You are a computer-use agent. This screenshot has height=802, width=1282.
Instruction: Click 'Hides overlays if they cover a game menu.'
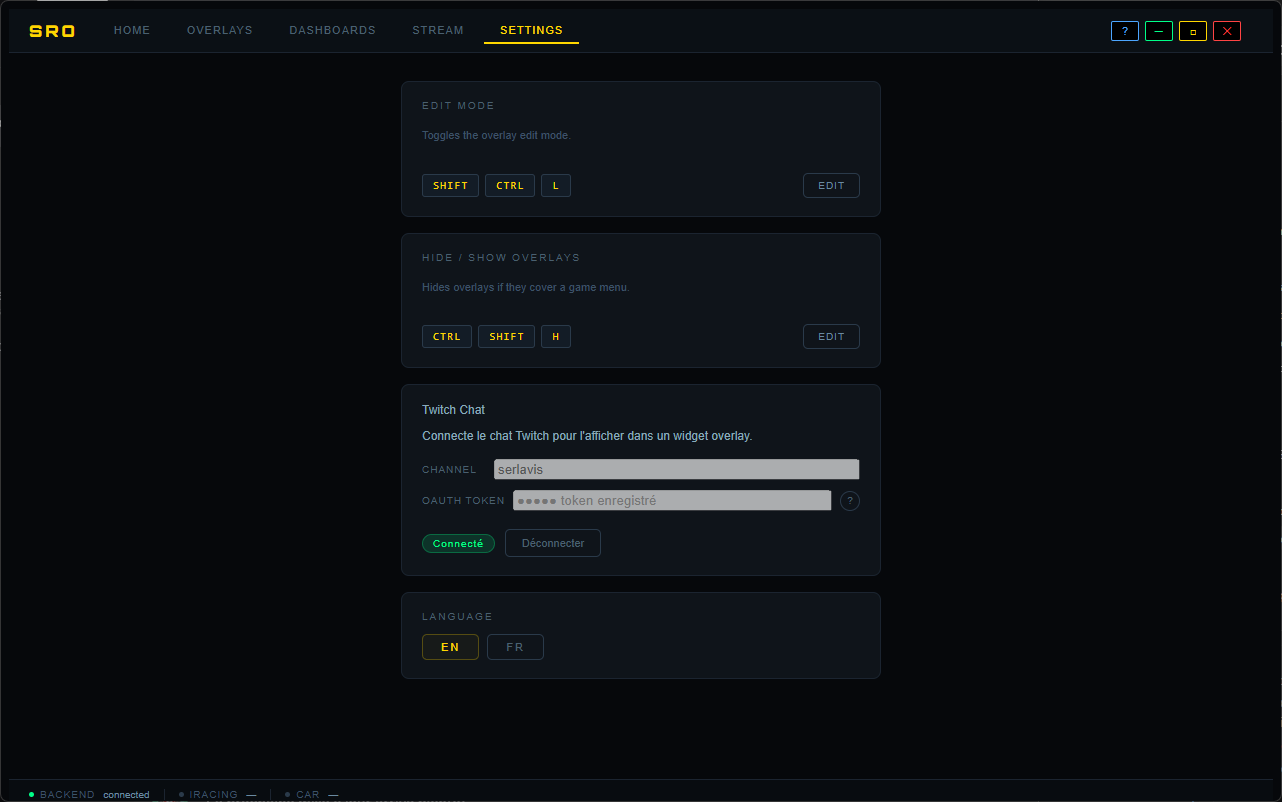526,287
